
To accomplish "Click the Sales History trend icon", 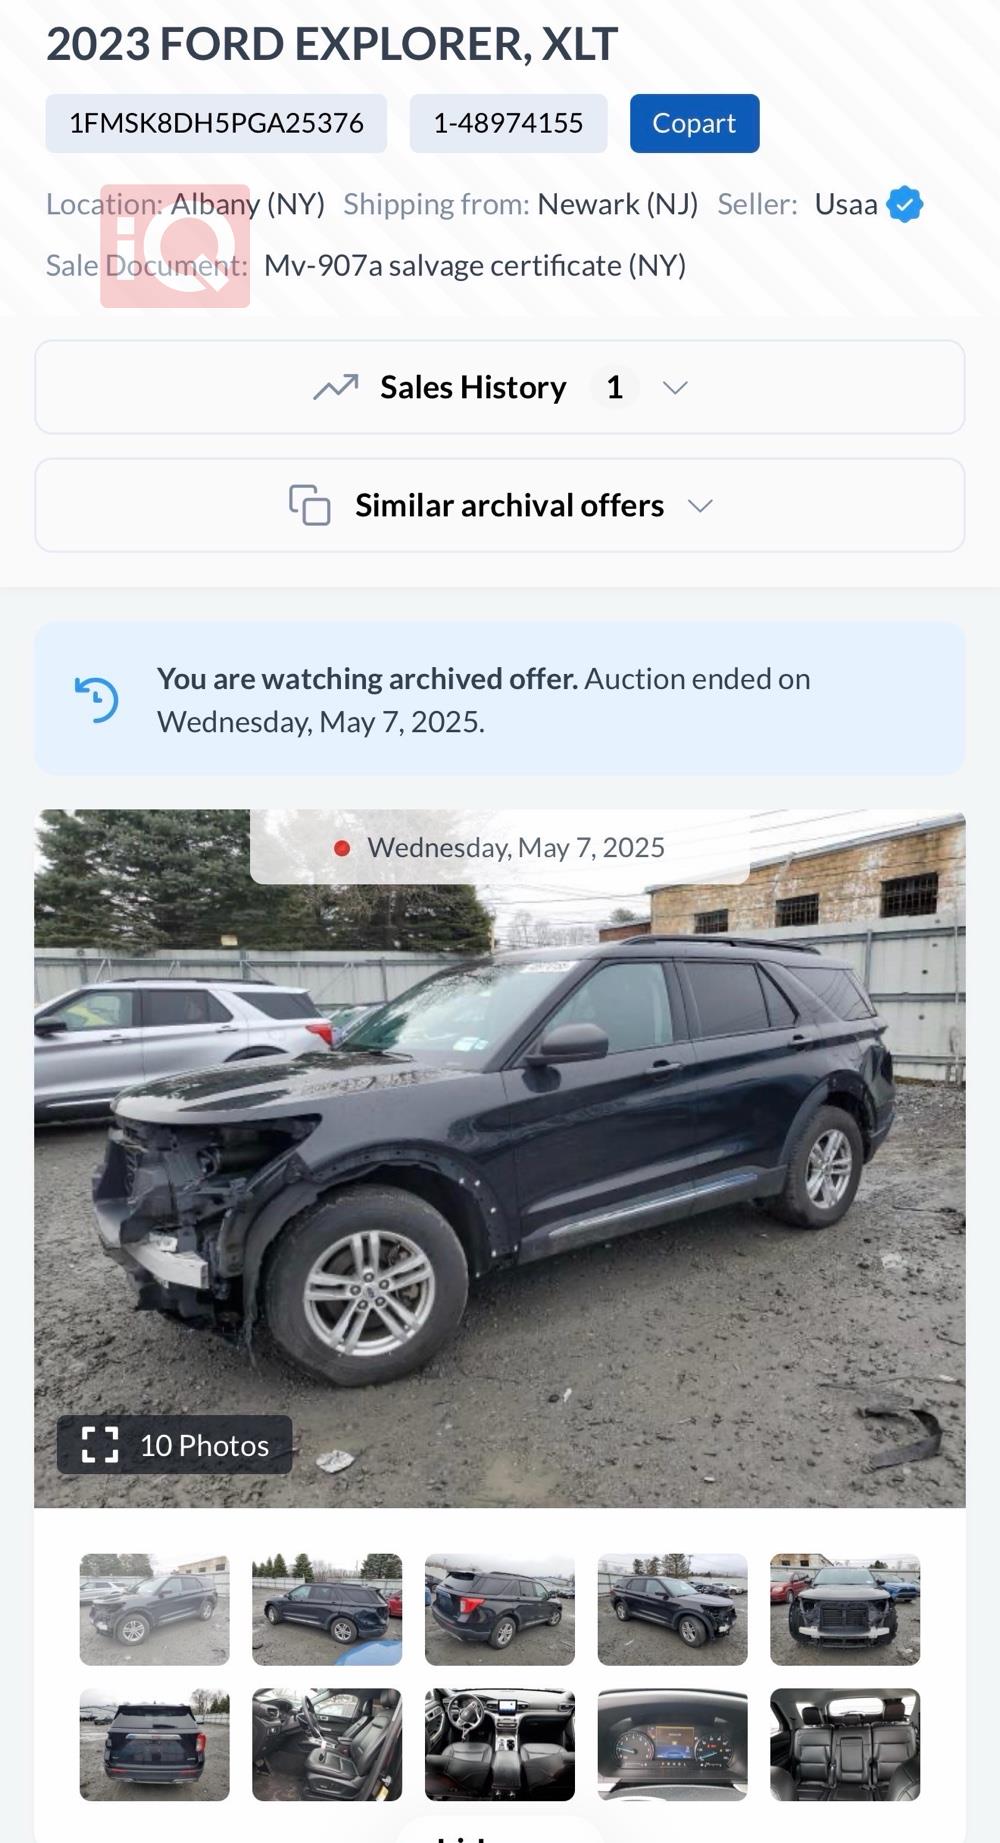I will [x=336, y=387].
